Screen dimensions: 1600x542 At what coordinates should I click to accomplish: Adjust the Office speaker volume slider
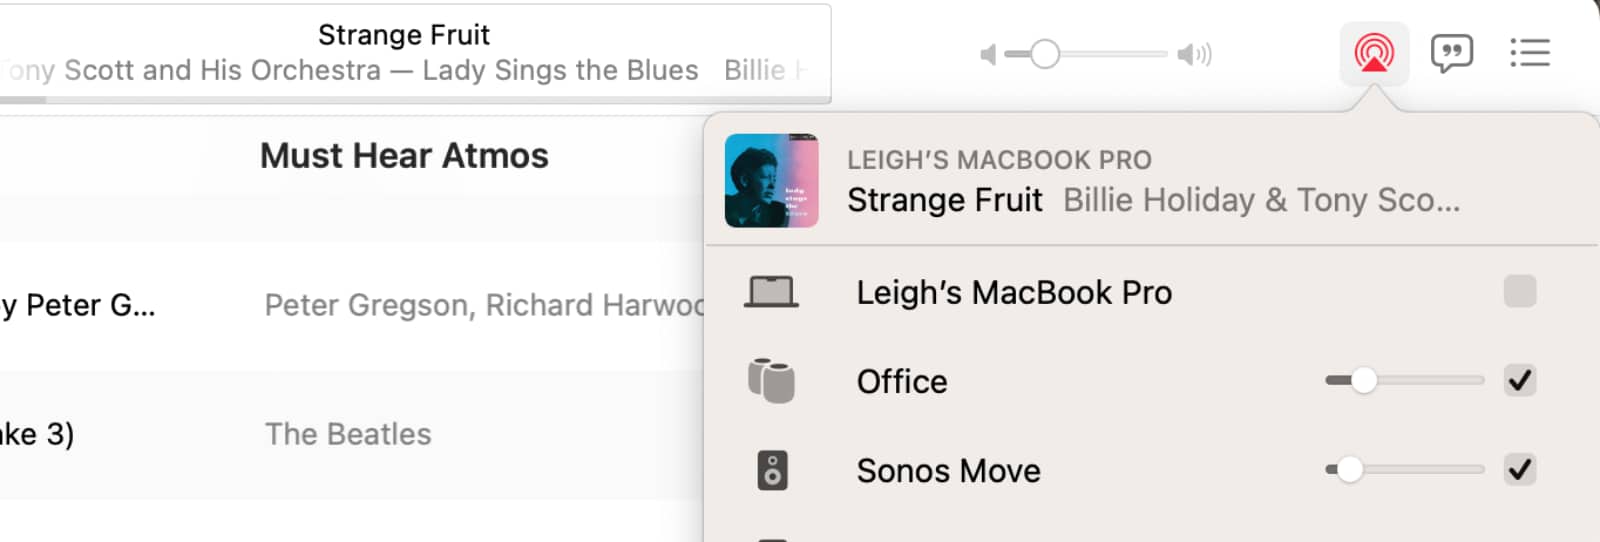(1404, 380)
